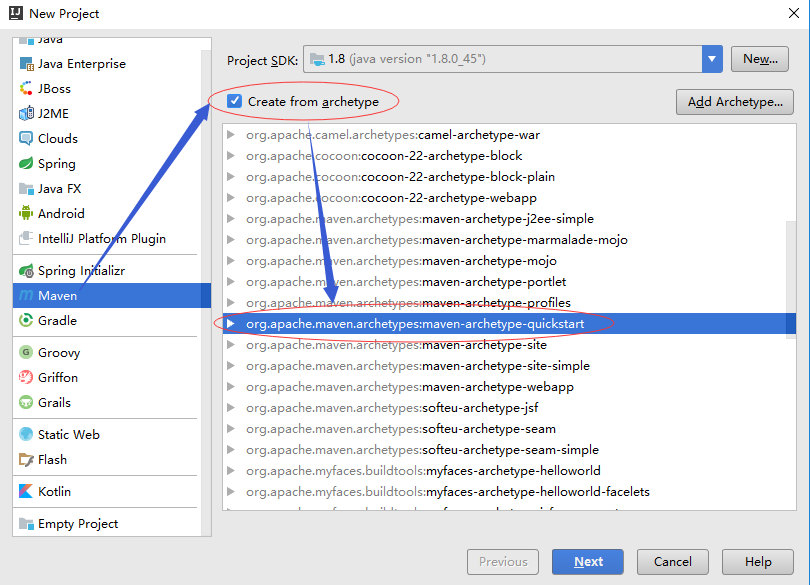Select myfaces-archetype-helloworld-facelets row

509,491
